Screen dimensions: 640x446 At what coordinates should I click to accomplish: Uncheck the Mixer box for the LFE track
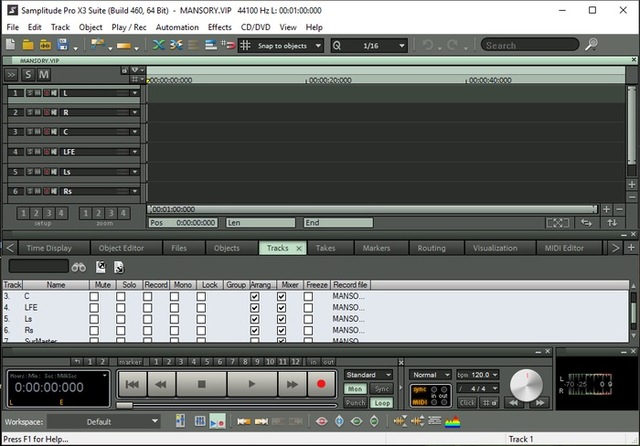click(282, 308)
